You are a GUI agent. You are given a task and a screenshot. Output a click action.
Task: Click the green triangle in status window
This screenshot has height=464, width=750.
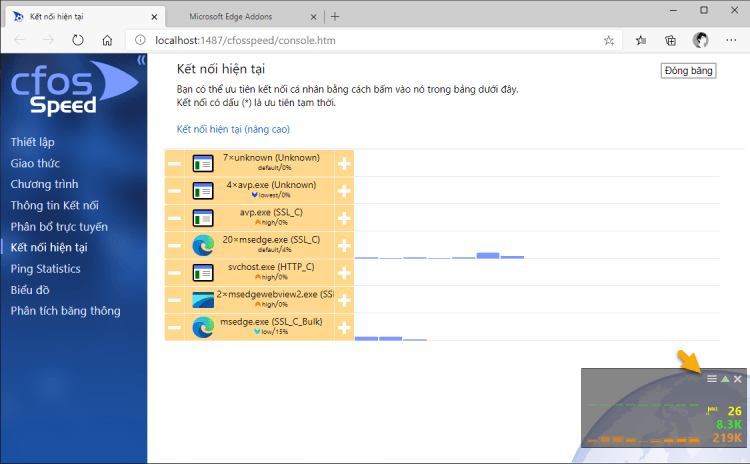coord(725,379)
